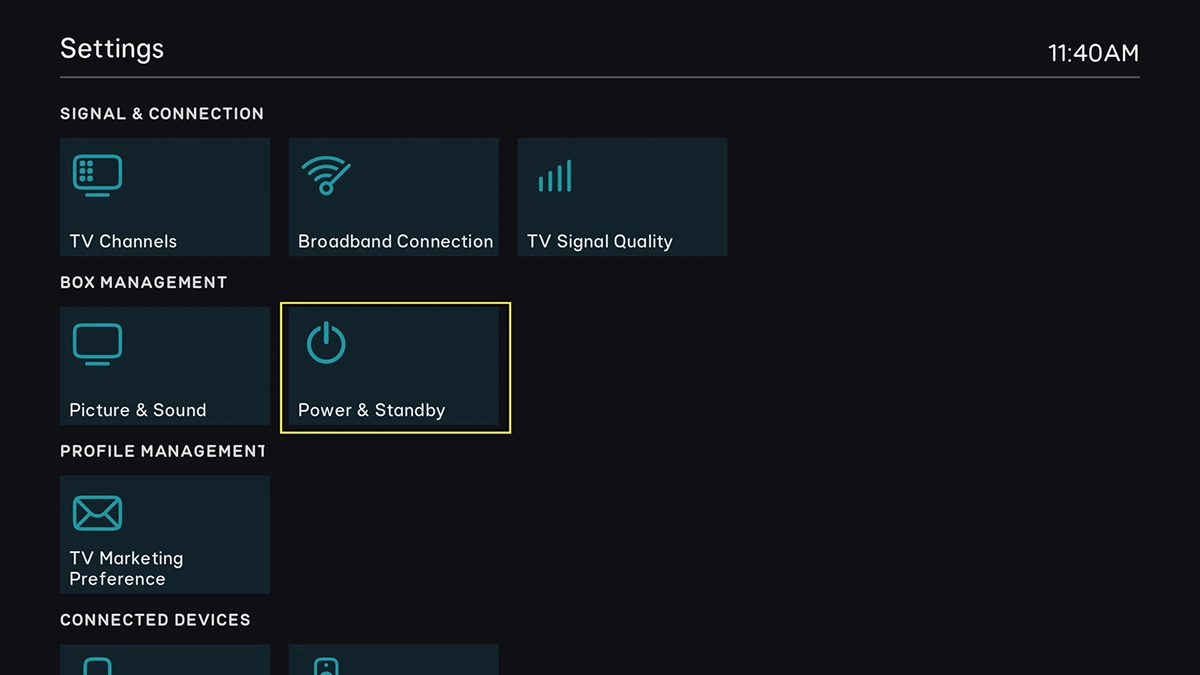The image size is (1200, 675).
Task: Click the CONNECTED DEVICES section header
Action: [x=156, y=620]
